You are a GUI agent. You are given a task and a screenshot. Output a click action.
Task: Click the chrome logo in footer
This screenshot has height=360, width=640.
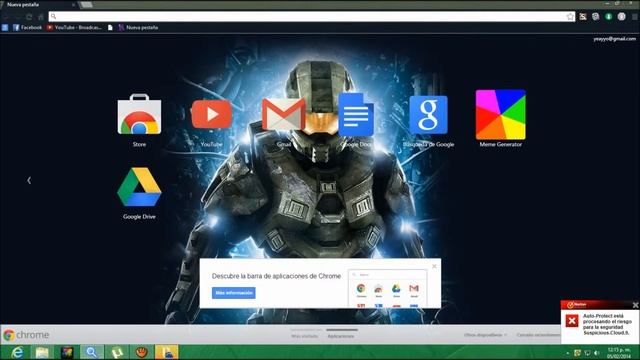(26, 335)
